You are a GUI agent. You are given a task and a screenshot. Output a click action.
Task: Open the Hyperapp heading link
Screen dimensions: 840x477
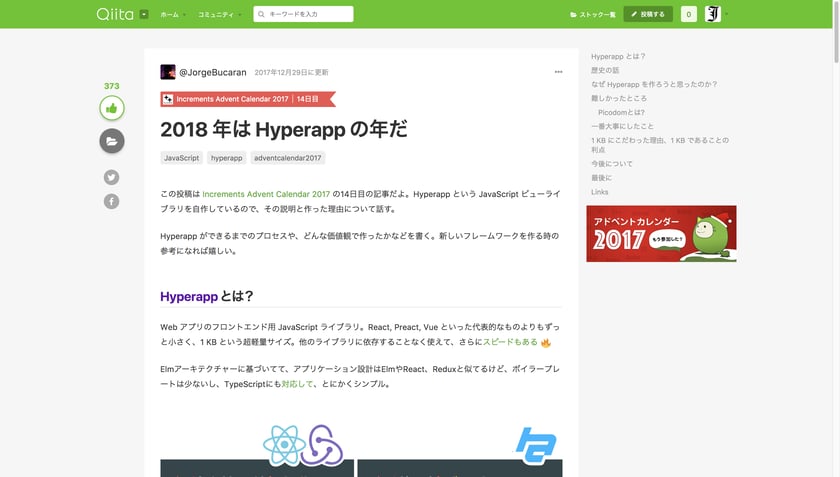(x=189, y=296)
